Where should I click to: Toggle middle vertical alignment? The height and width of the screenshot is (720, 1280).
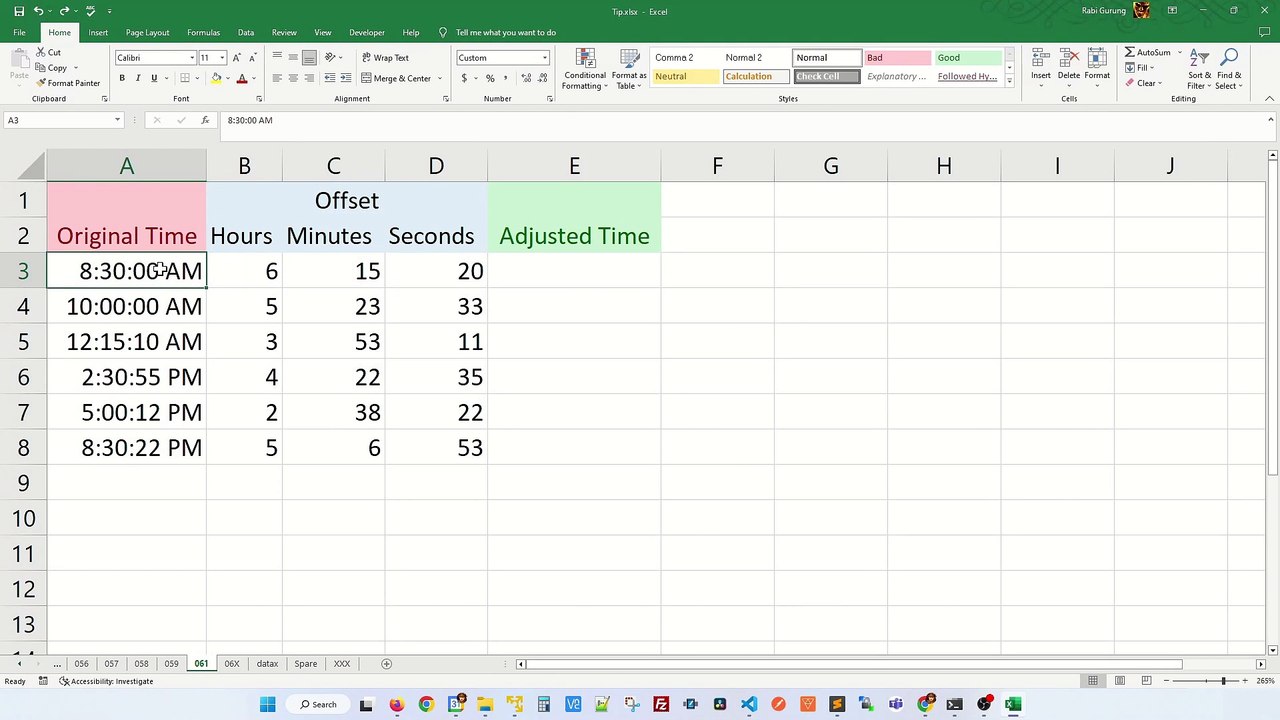coord(293,57)
